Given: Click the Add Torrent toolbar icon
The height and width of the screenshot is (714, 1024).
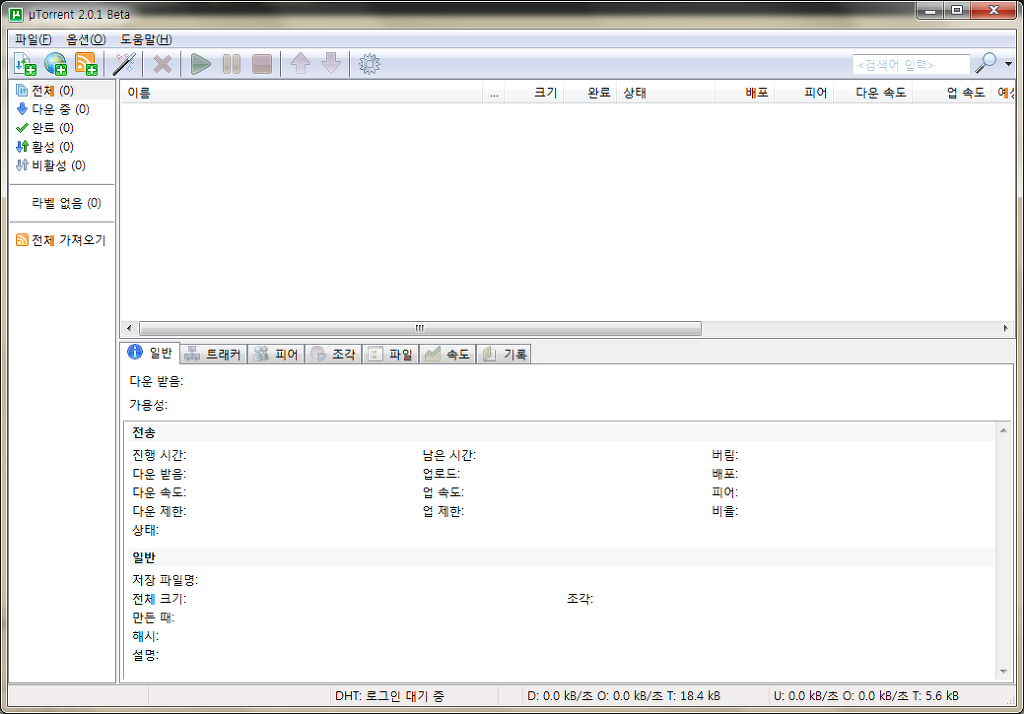Looking at the screenshot, I should point(25,64).
